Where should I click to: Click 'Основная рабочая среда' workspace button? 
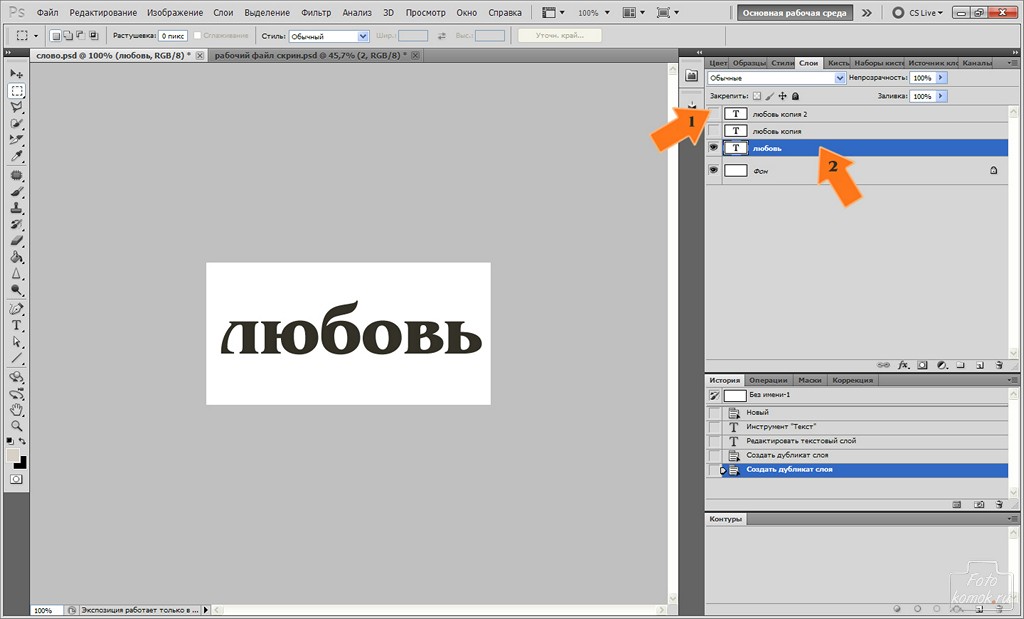coord(795,12)
